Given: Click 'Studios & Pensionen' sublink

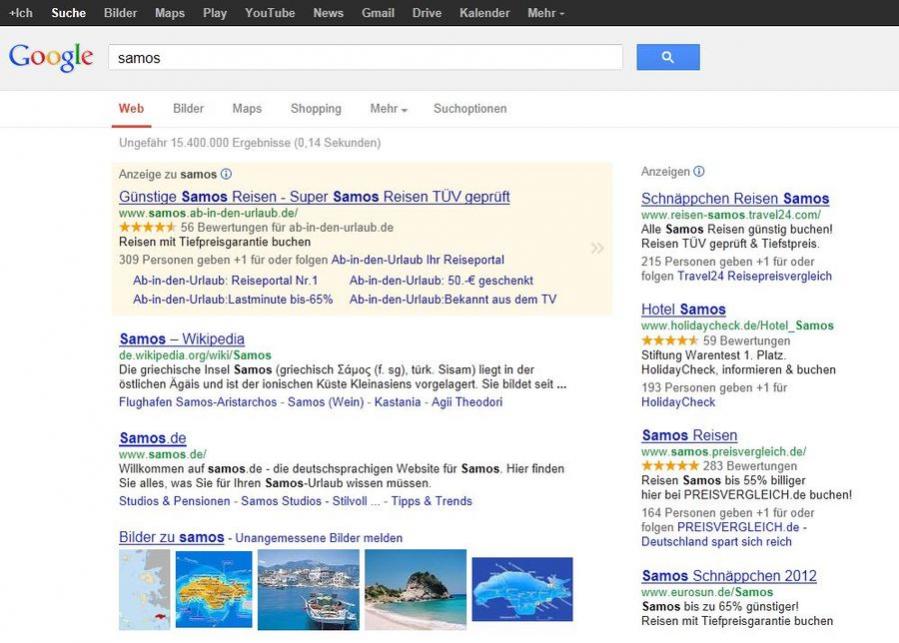Looking at the screenshot, I should point(174,501).
